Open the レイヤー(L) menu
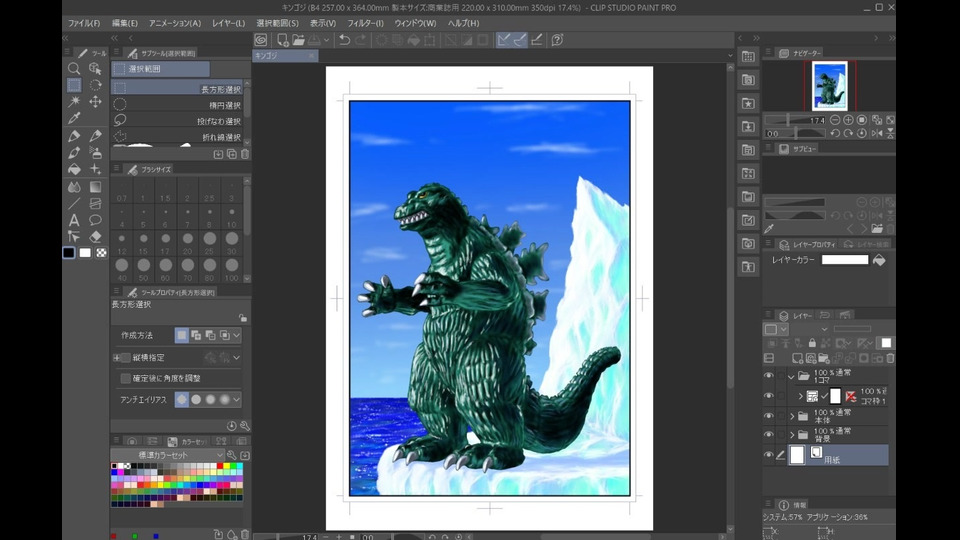960x540 pixels. 228,23
